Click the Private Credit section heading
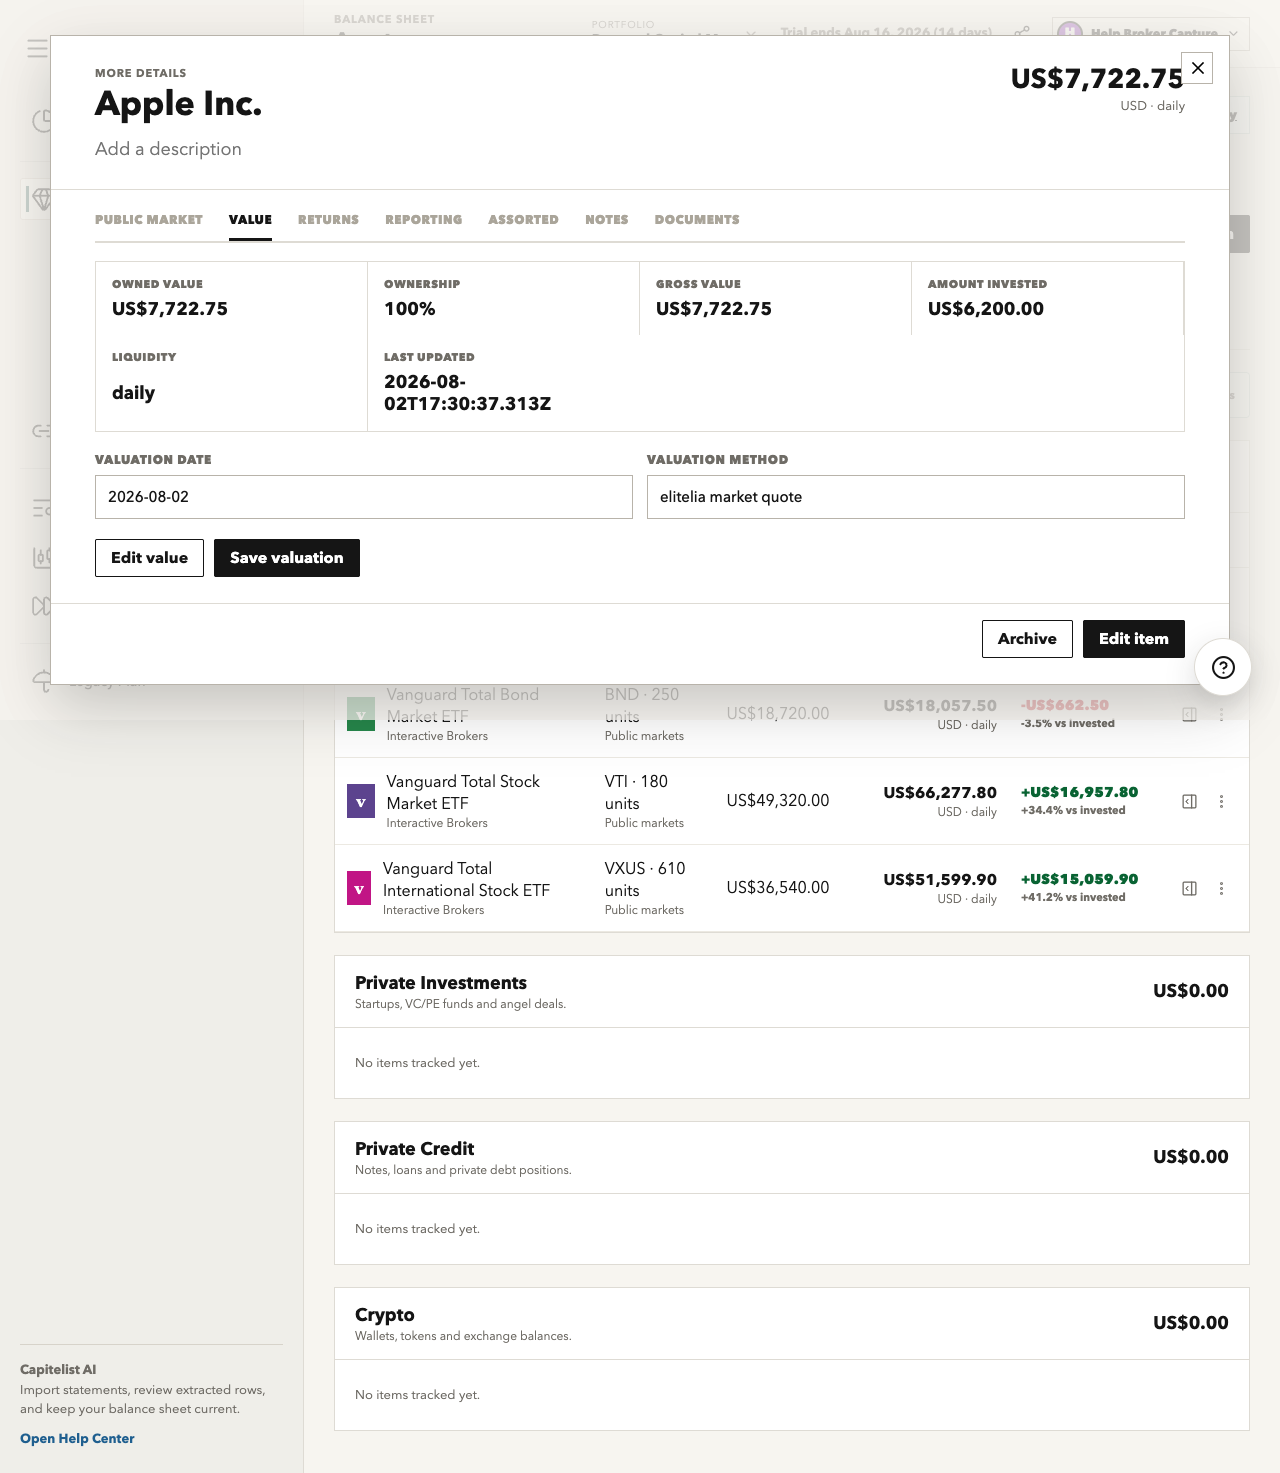 414,1149
